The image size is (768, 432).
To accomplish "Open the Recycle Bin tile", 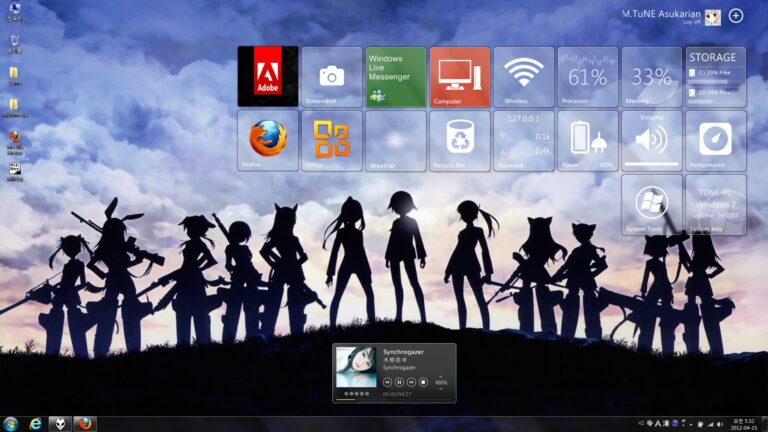I will 460,141.
